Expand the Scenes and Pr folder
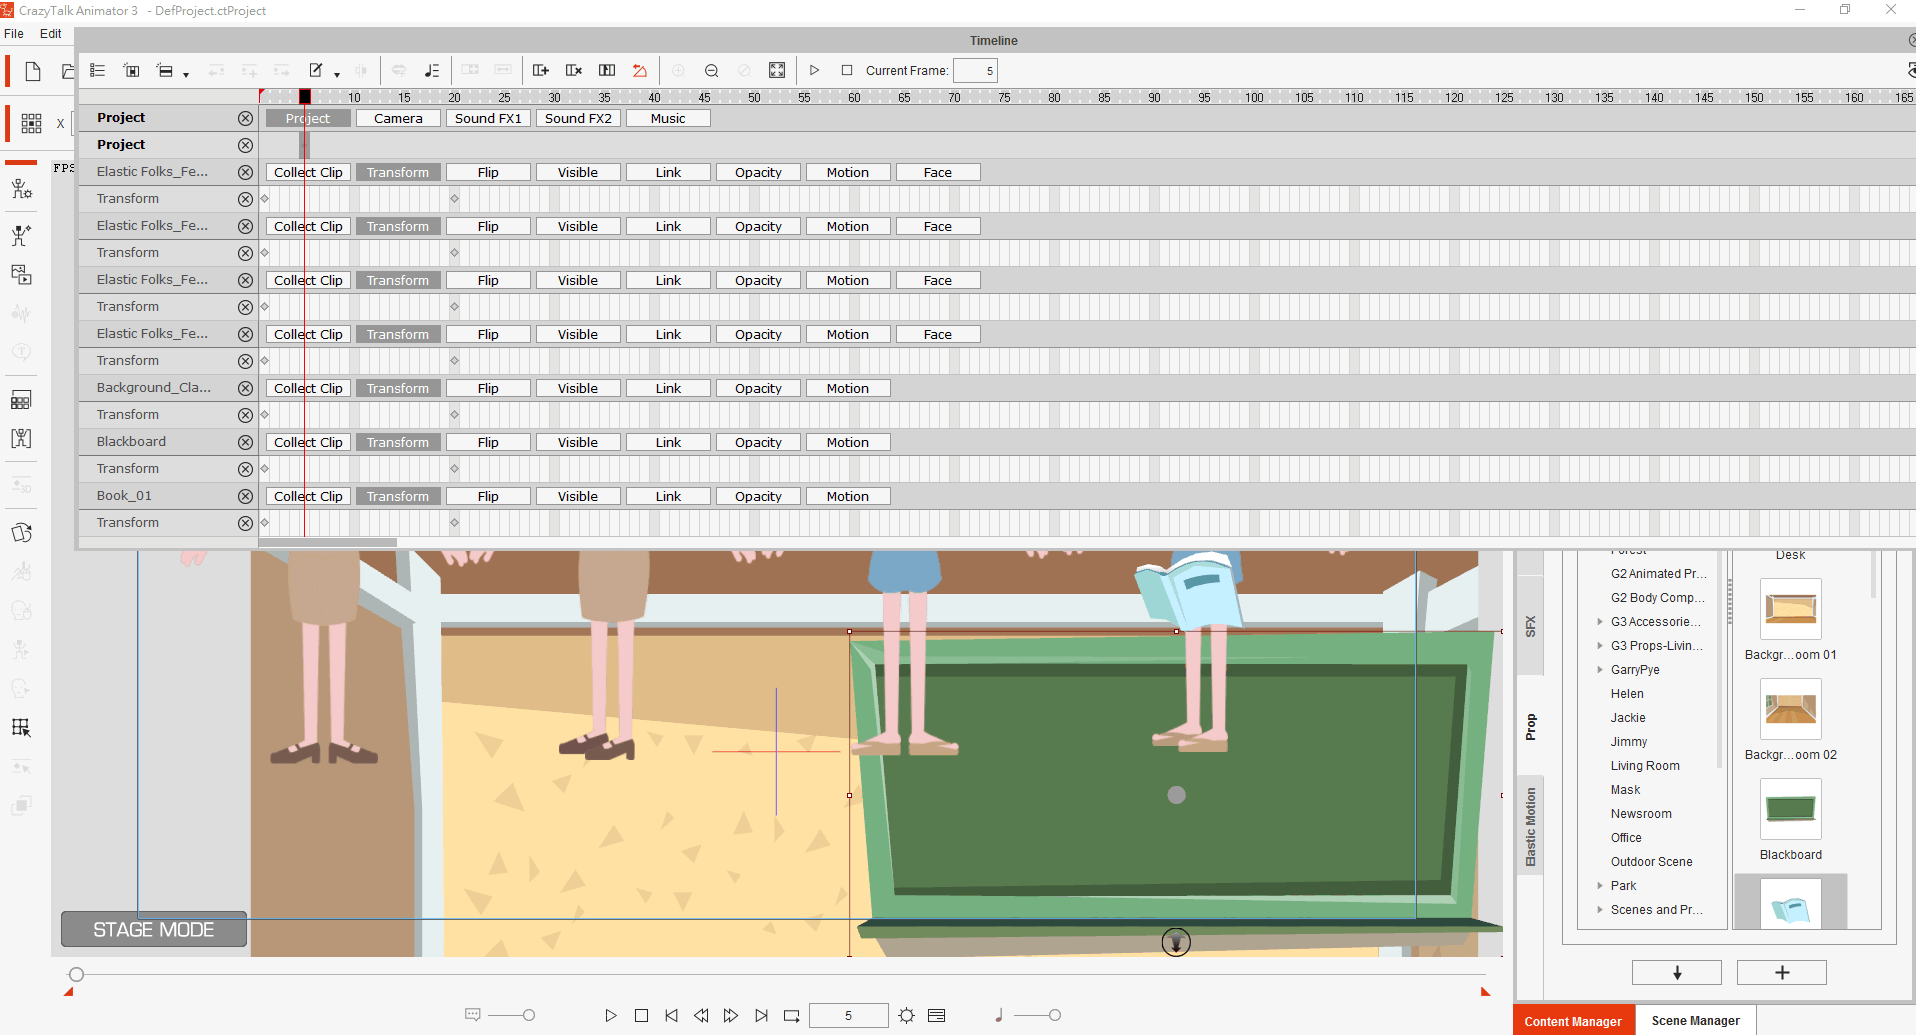Viewport: 1916px width, 1035px height. tap(1600, 910)
